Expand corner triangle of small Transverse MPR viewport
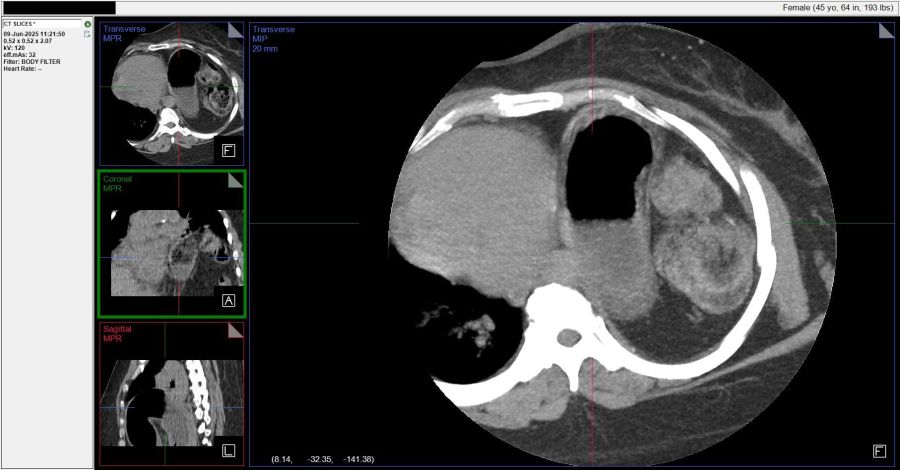The height and width of the screenshot is (470, 900). tap(235, 31)
